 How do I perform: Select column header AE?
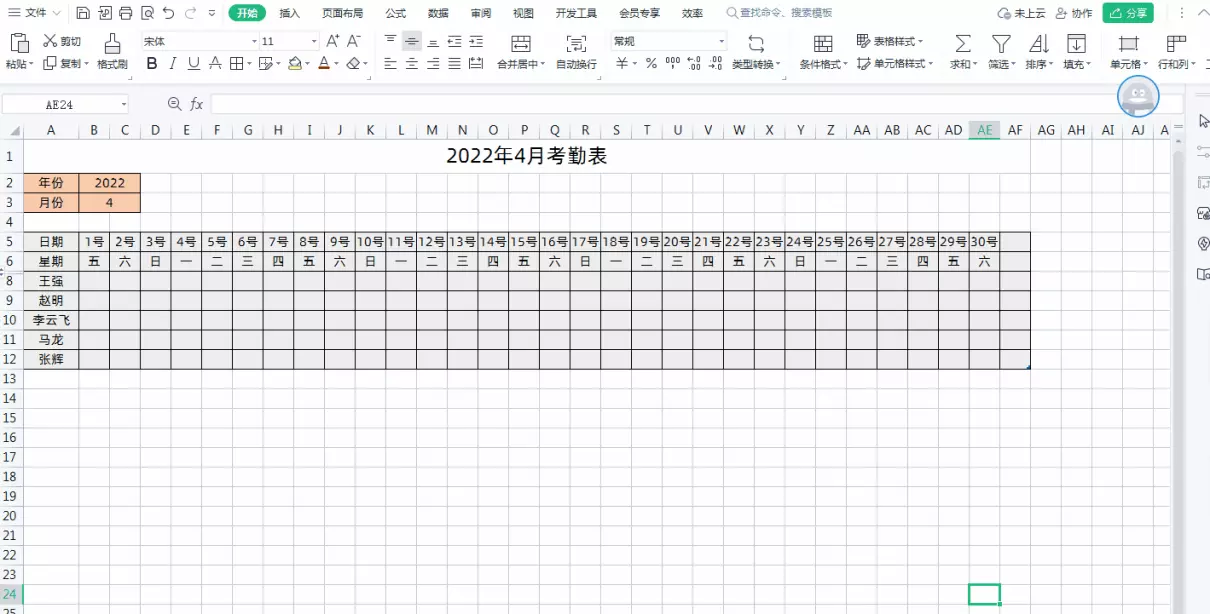(x=984, y=130)
